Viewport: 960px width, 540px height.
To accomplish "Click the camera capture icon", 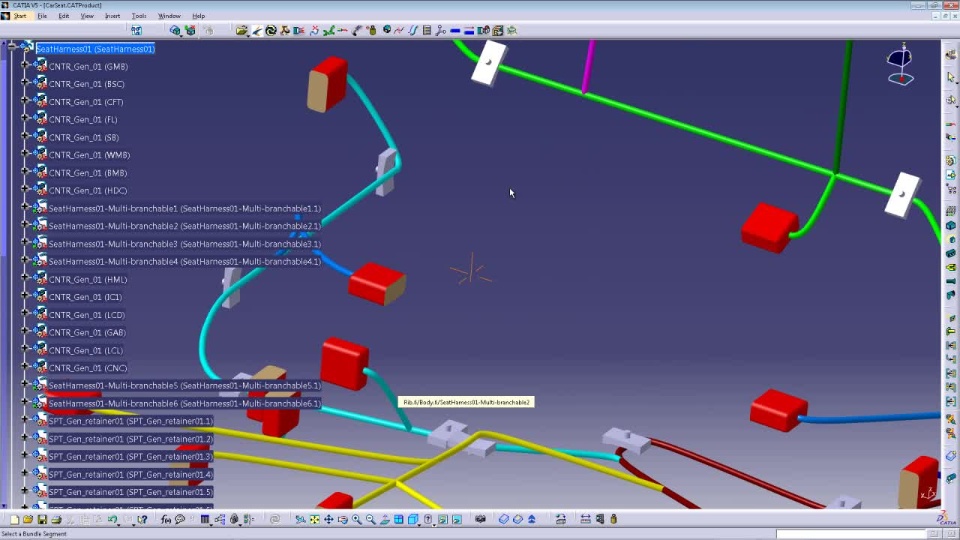I will [481, 519].
